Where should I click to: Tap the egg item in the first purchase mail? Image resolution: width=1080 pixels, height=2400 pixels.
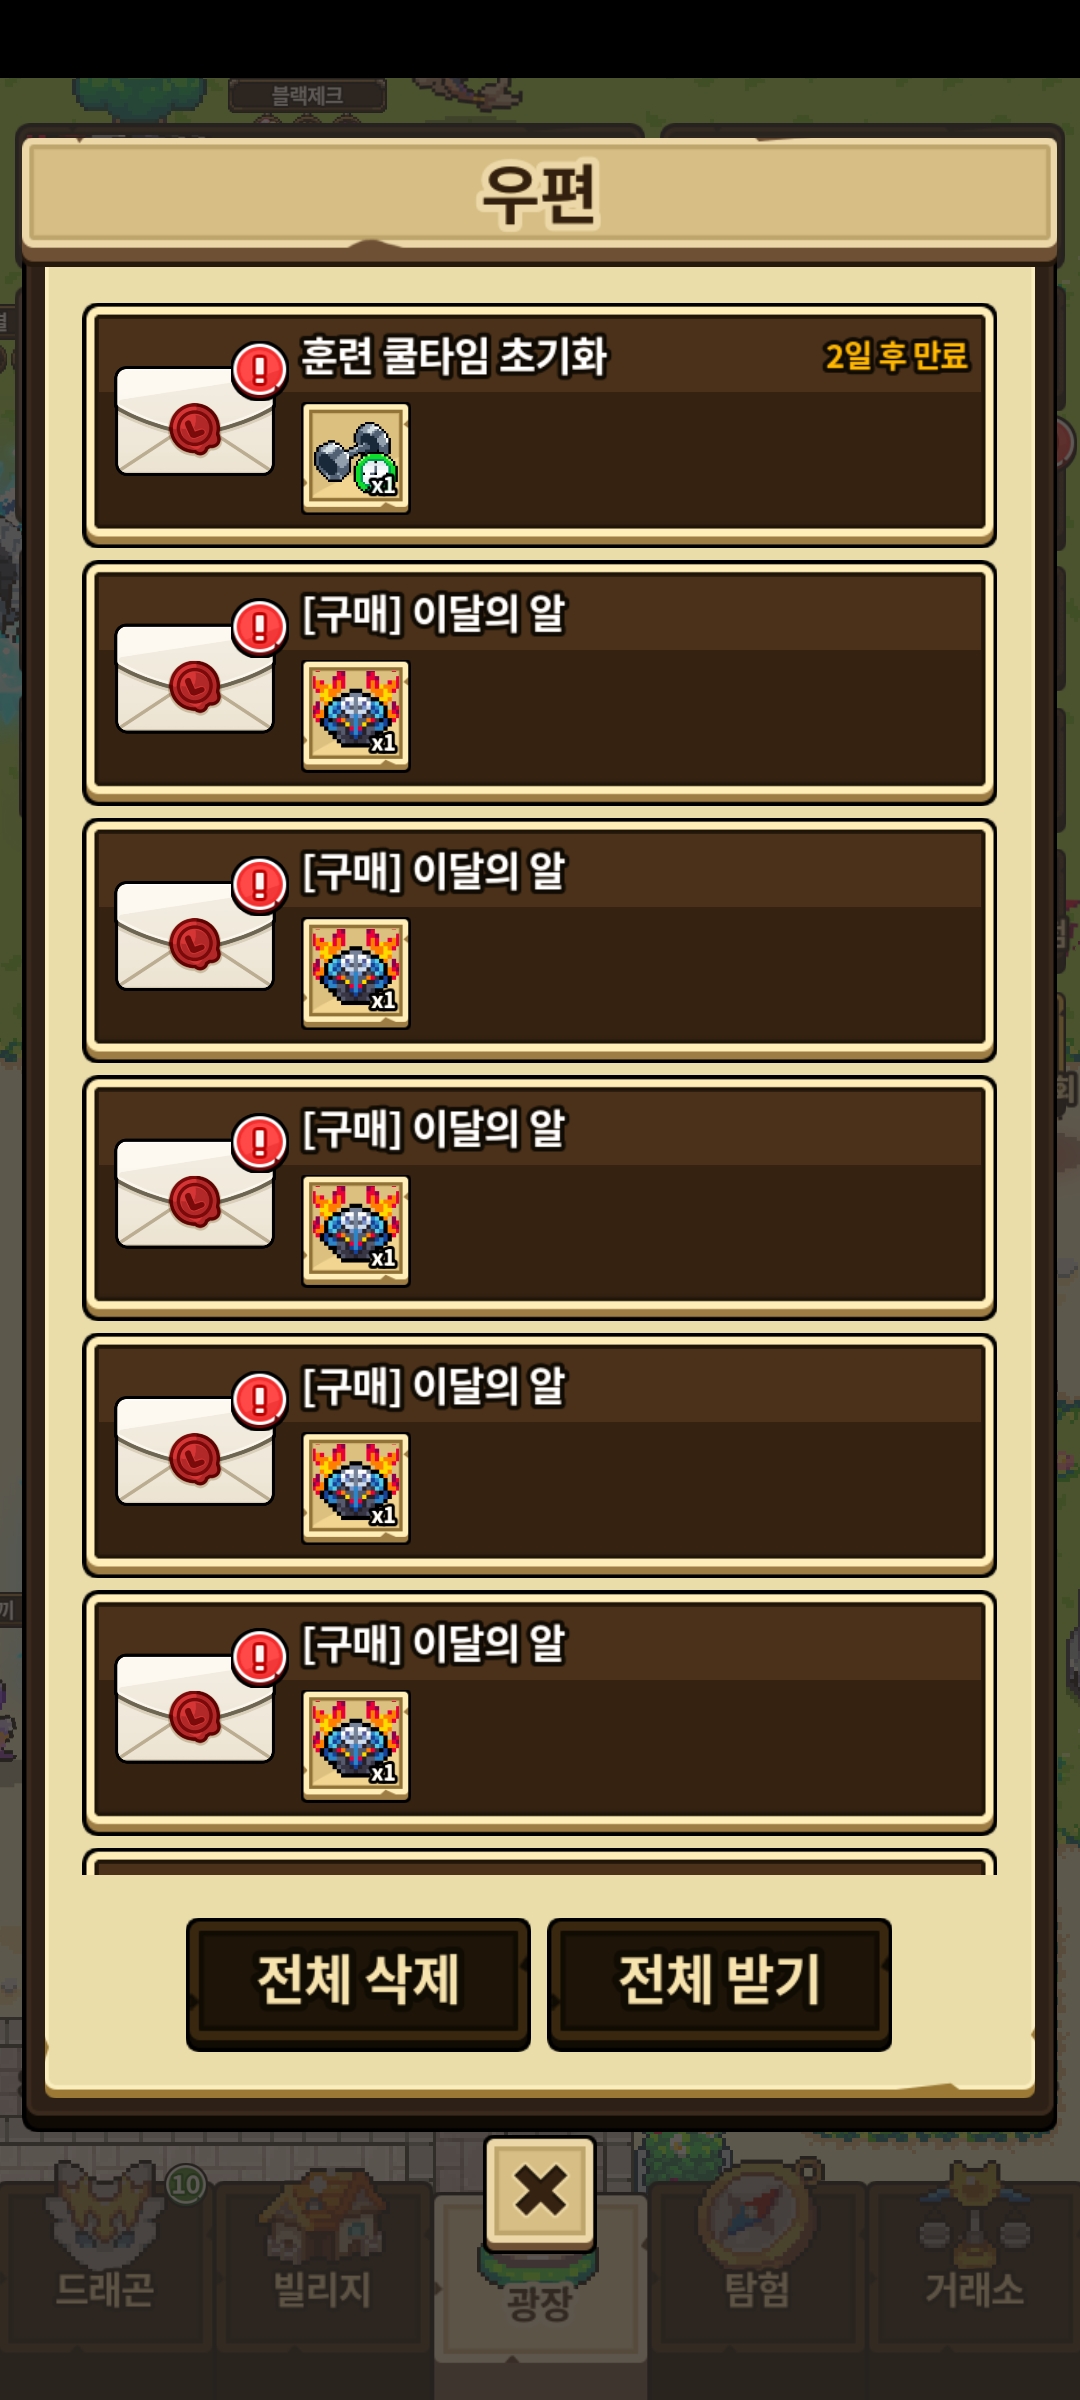pos(356,716)
